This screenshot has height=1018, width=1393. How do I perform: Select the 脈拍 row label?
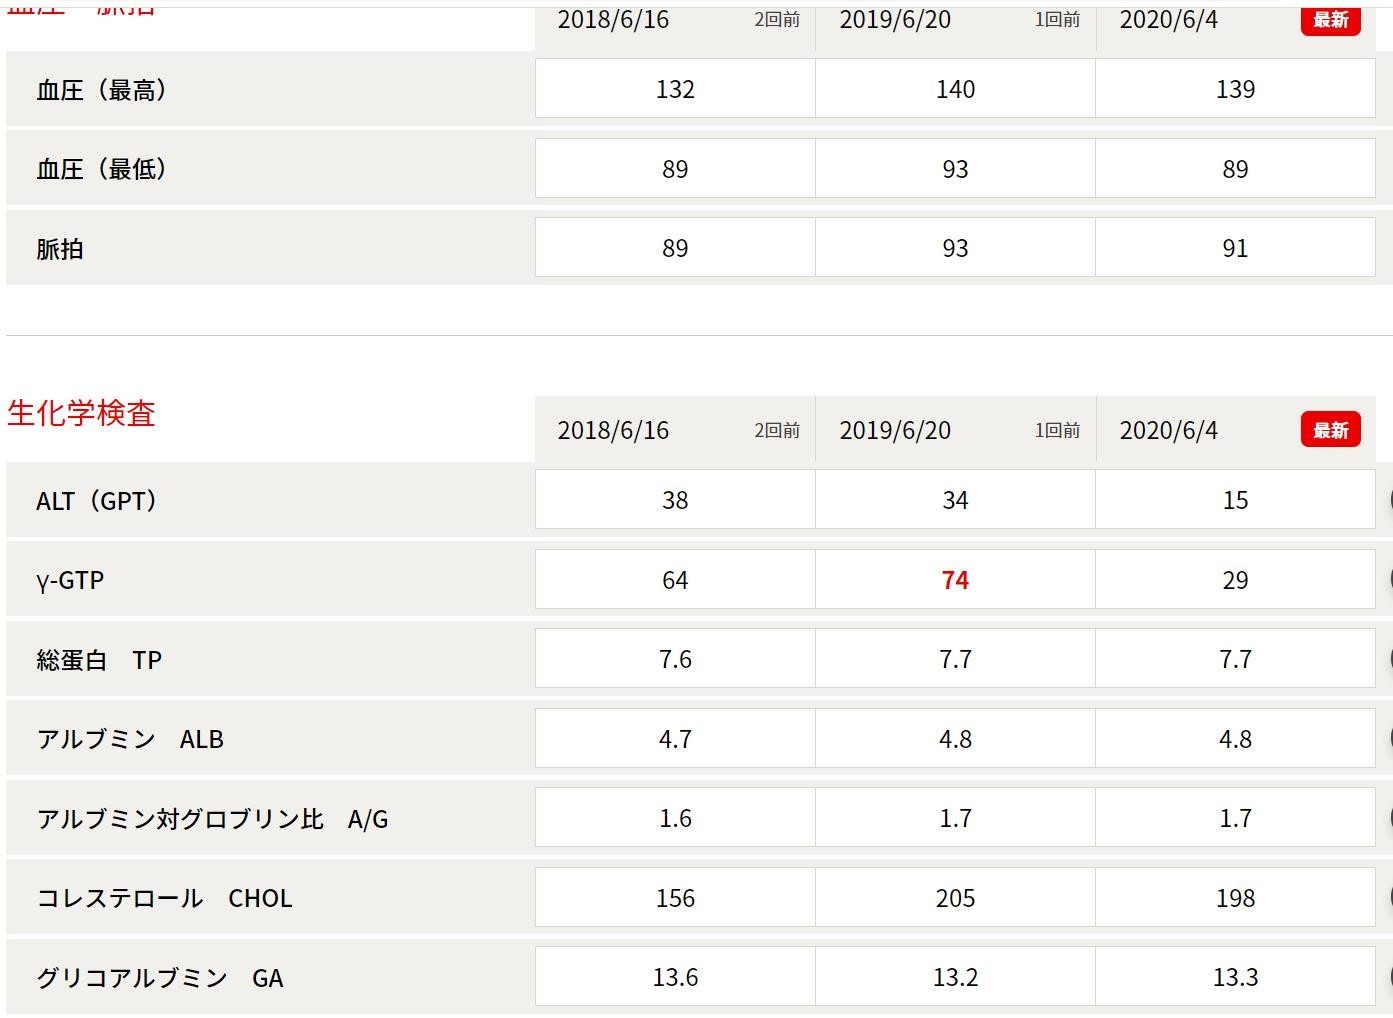(60, 249)
